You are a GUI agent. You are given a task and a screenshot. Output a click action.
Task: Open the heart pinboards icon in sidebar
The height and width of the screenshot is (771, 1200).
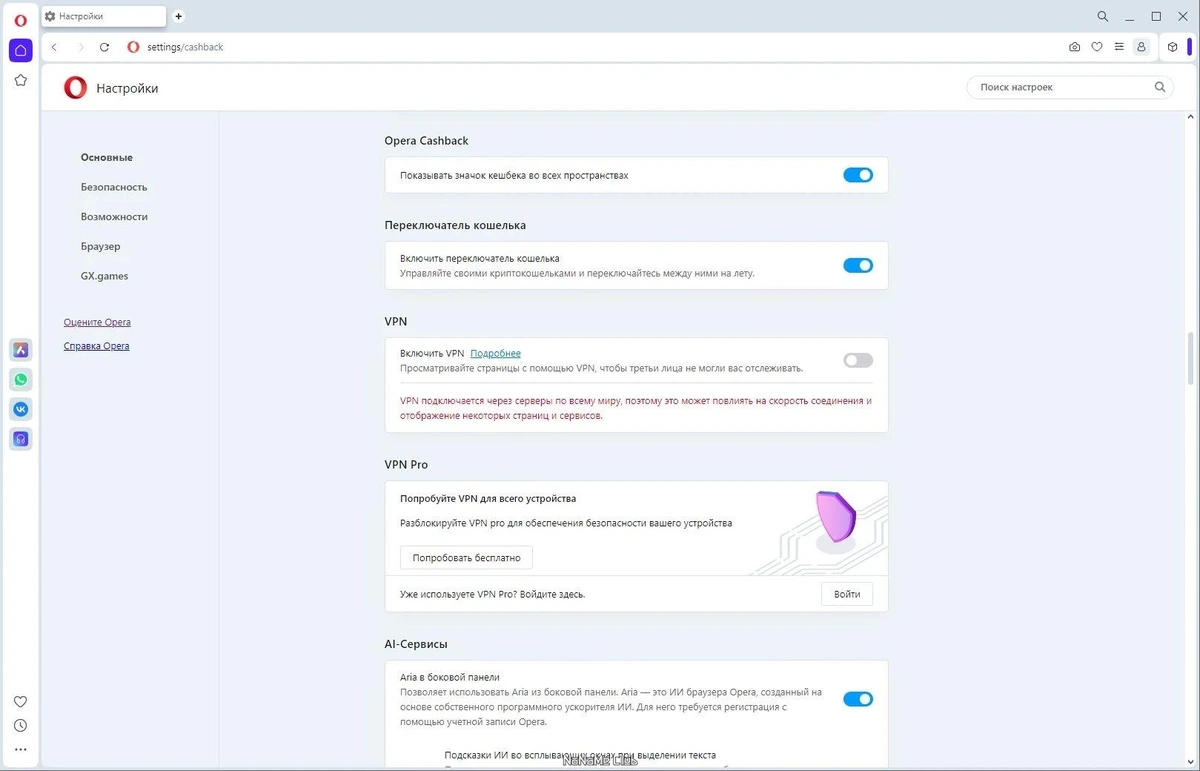[x=20, y=702]
